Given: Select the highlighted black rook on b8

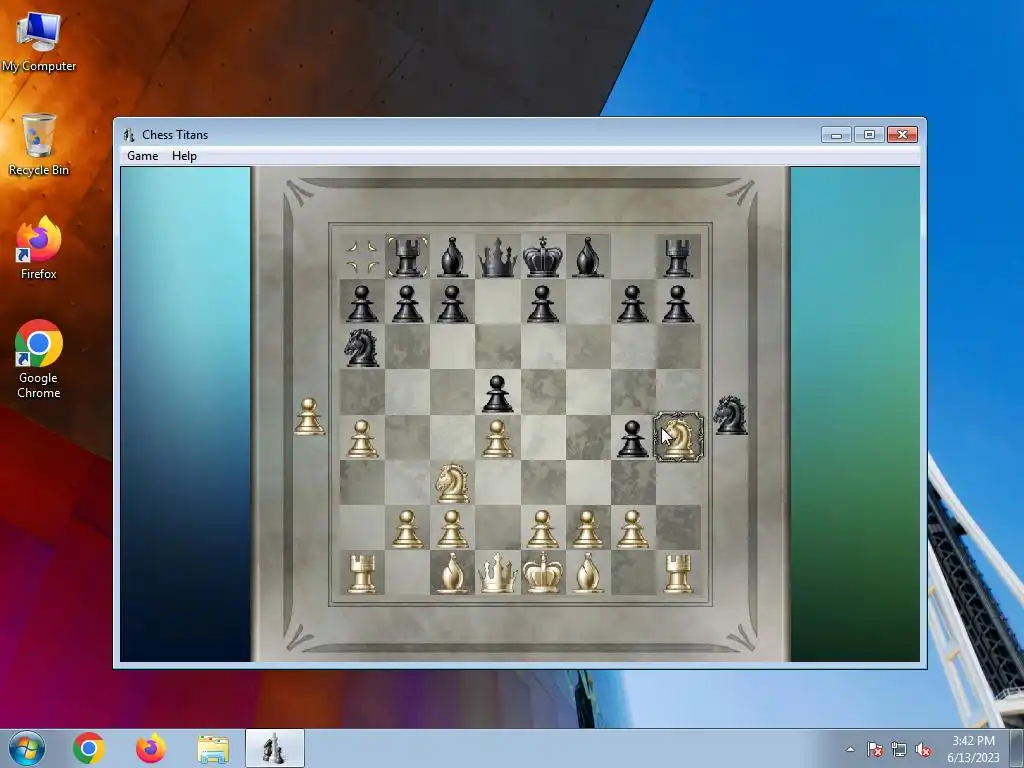Looking at the screenshot, I should click(408, 256).
